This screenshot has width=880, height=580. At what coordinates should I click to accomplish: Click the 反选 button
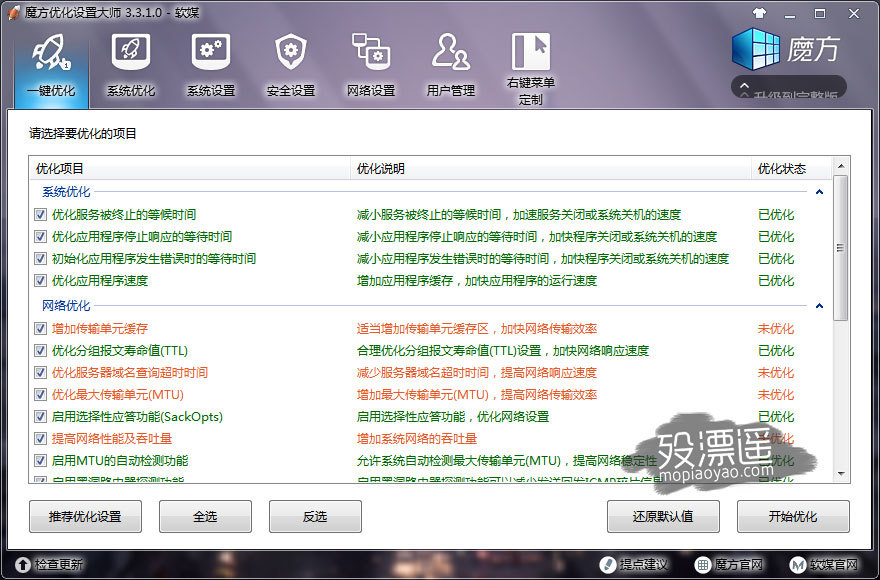click(x=315, y=517)
